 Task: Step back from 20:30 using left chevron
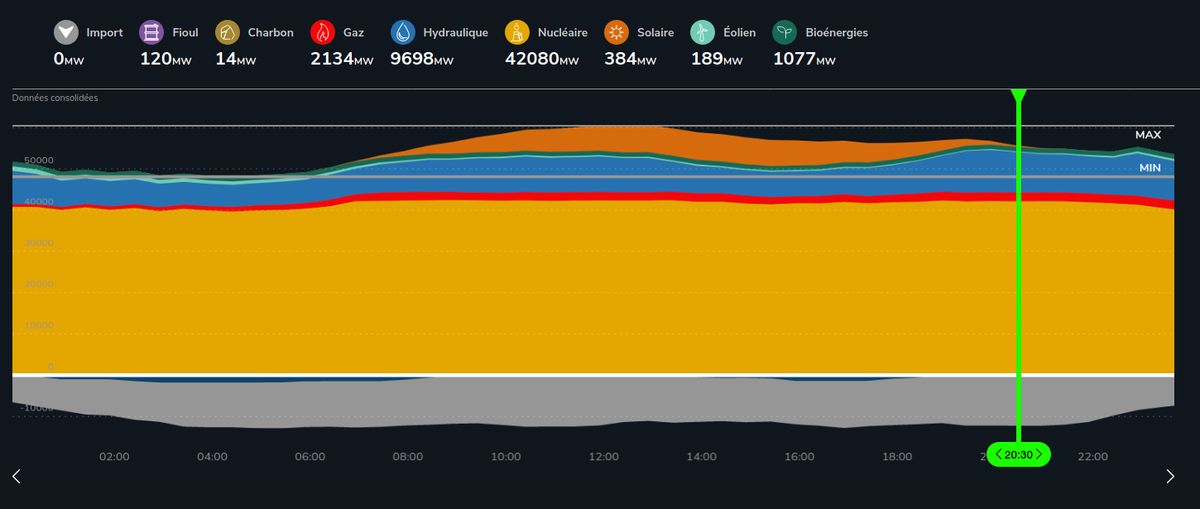click(997, 455)
